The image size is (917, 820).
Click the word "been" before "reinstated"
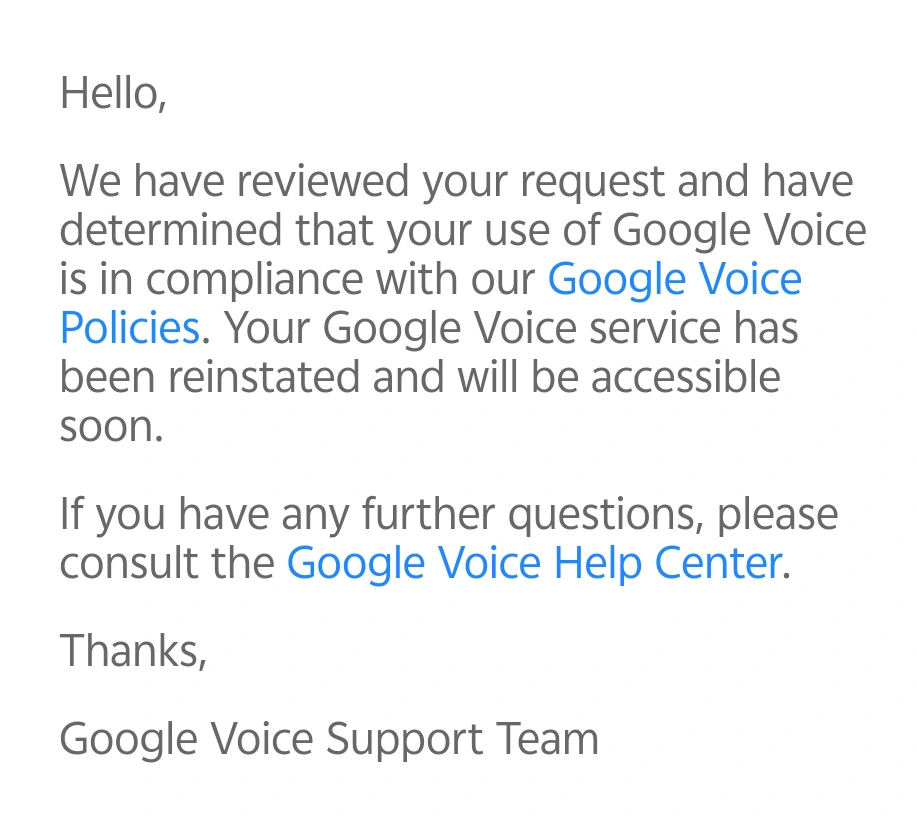pos(106,378)
